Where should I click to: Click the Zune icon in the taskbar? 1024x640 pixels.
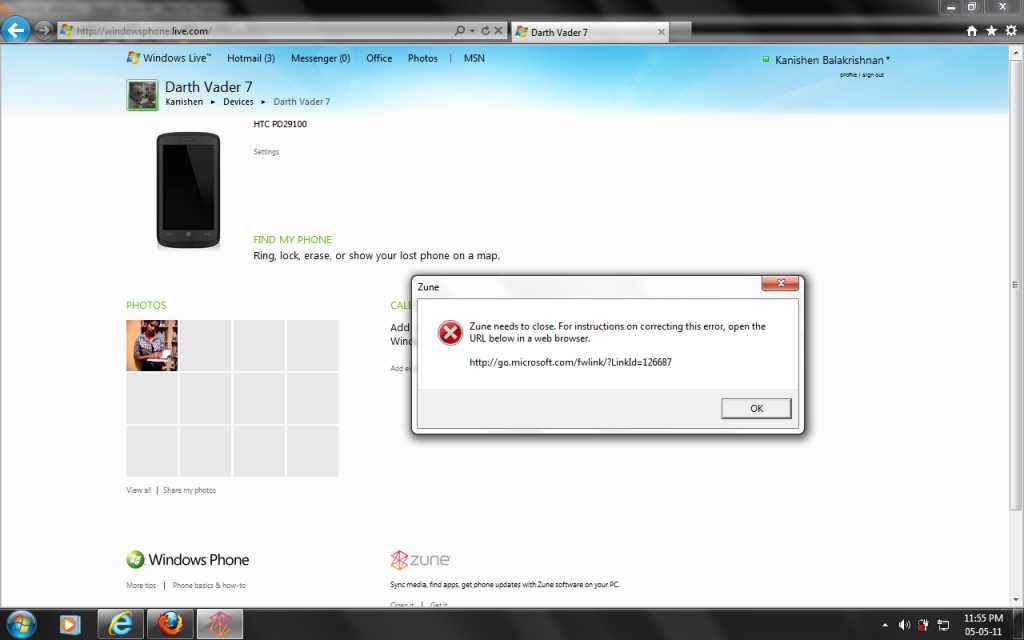[219, 624]
